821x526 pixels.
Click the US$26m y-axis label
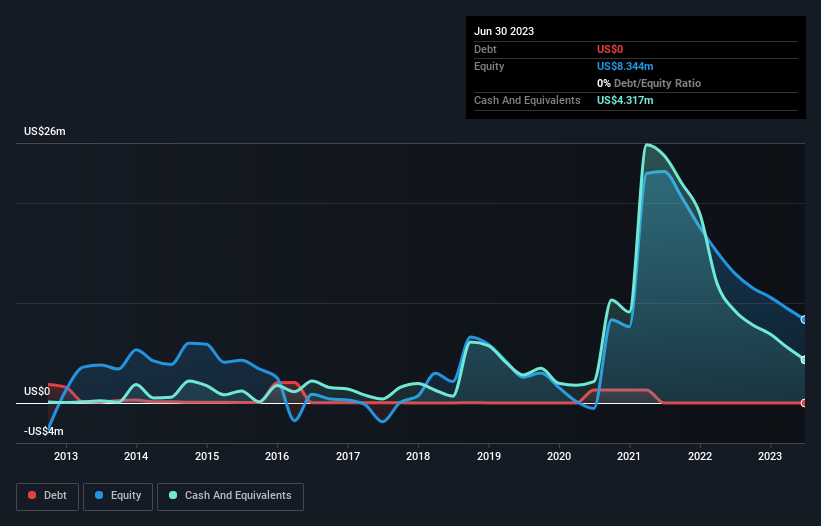point(45,131)
